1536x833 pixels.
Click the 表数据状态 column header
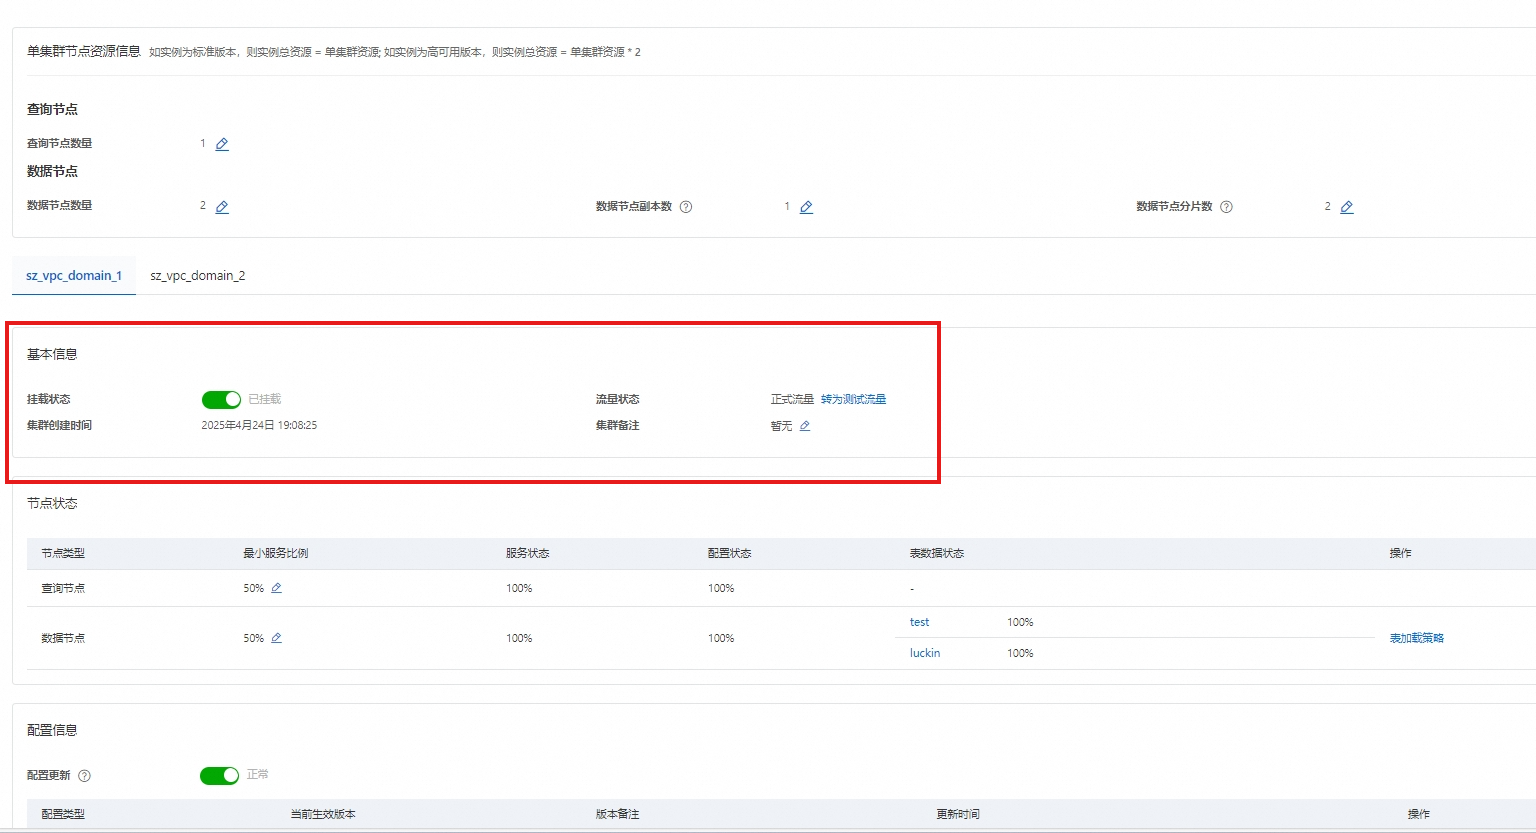(x=937, y=553)
